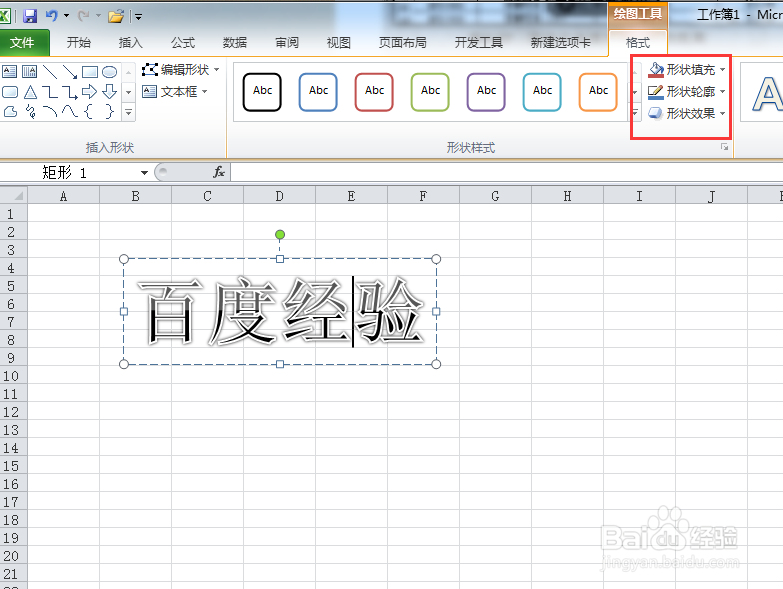Select column D header

[279, 196]
